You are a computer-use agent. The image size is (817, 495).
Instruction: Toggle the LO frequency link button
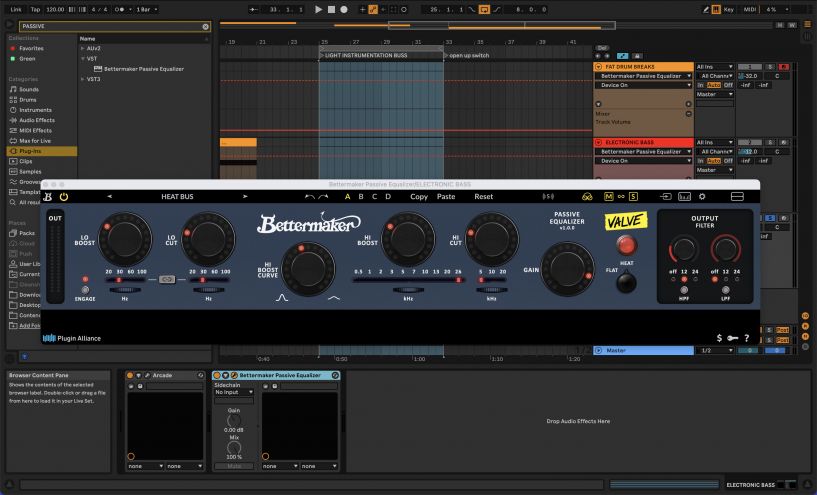167,280
